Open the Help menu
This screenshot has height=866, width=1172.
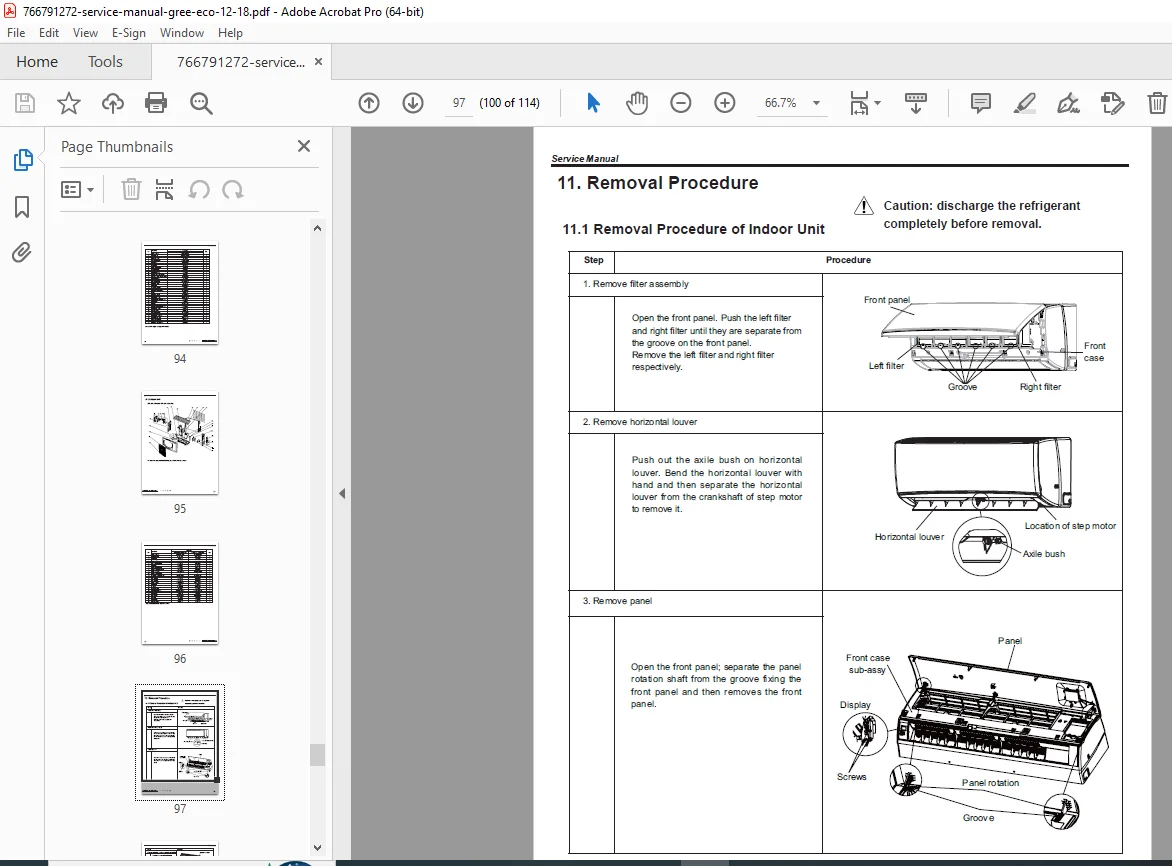230,33
